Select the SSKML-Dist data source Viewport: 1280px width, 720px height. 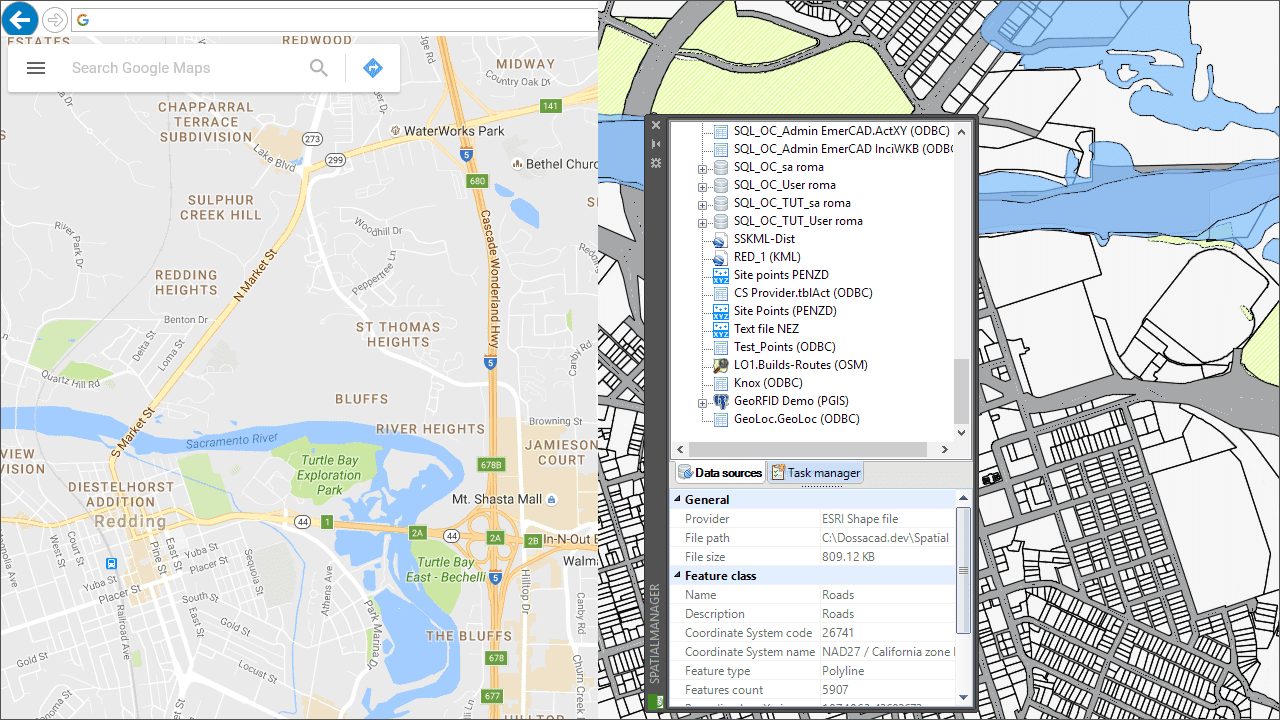764,239
